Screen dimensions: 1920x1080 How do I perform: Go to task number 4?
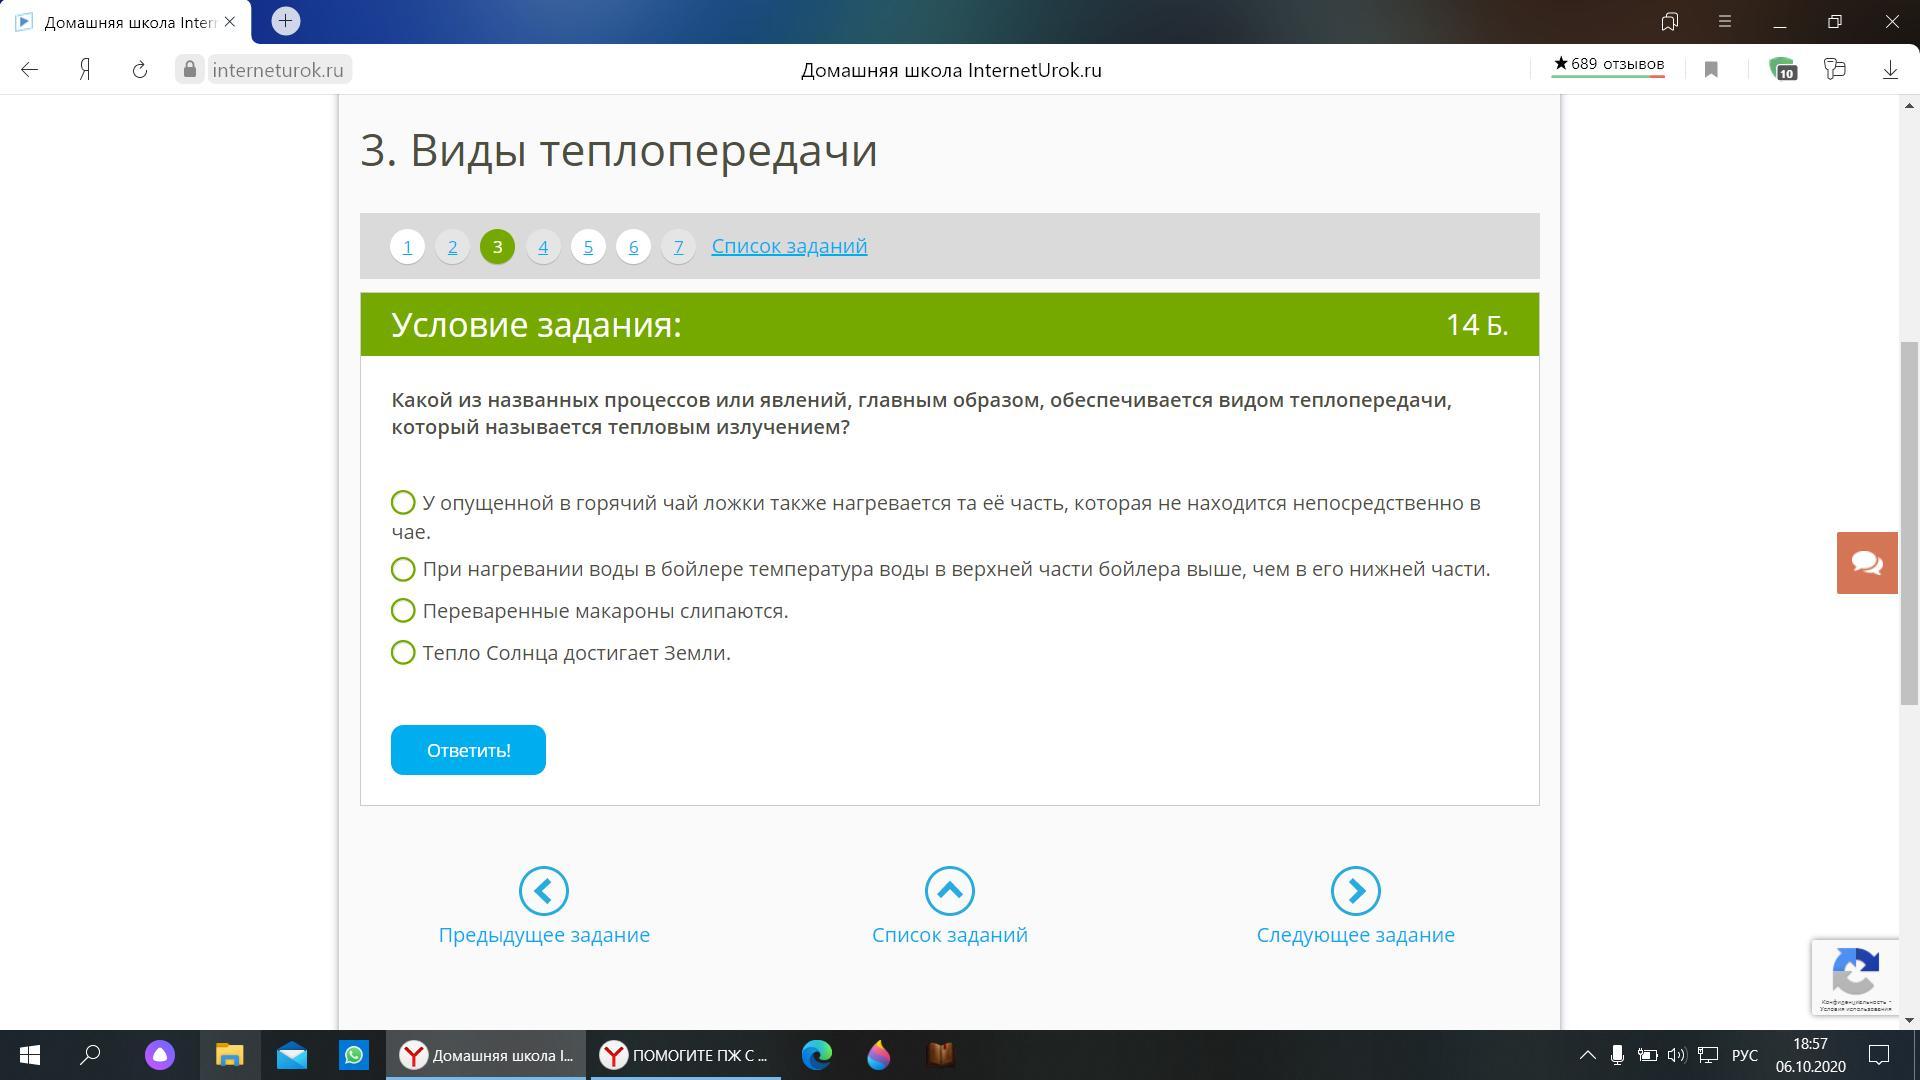click(543, 247)
